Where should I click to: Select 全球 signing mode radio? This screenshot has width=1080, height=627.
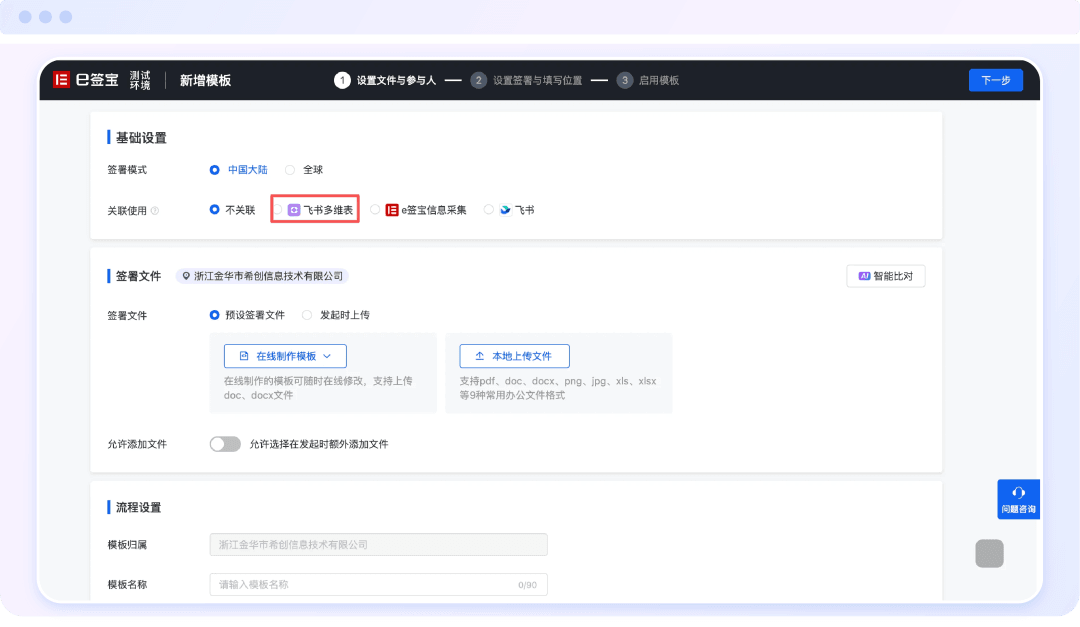[x=290, y=169]
